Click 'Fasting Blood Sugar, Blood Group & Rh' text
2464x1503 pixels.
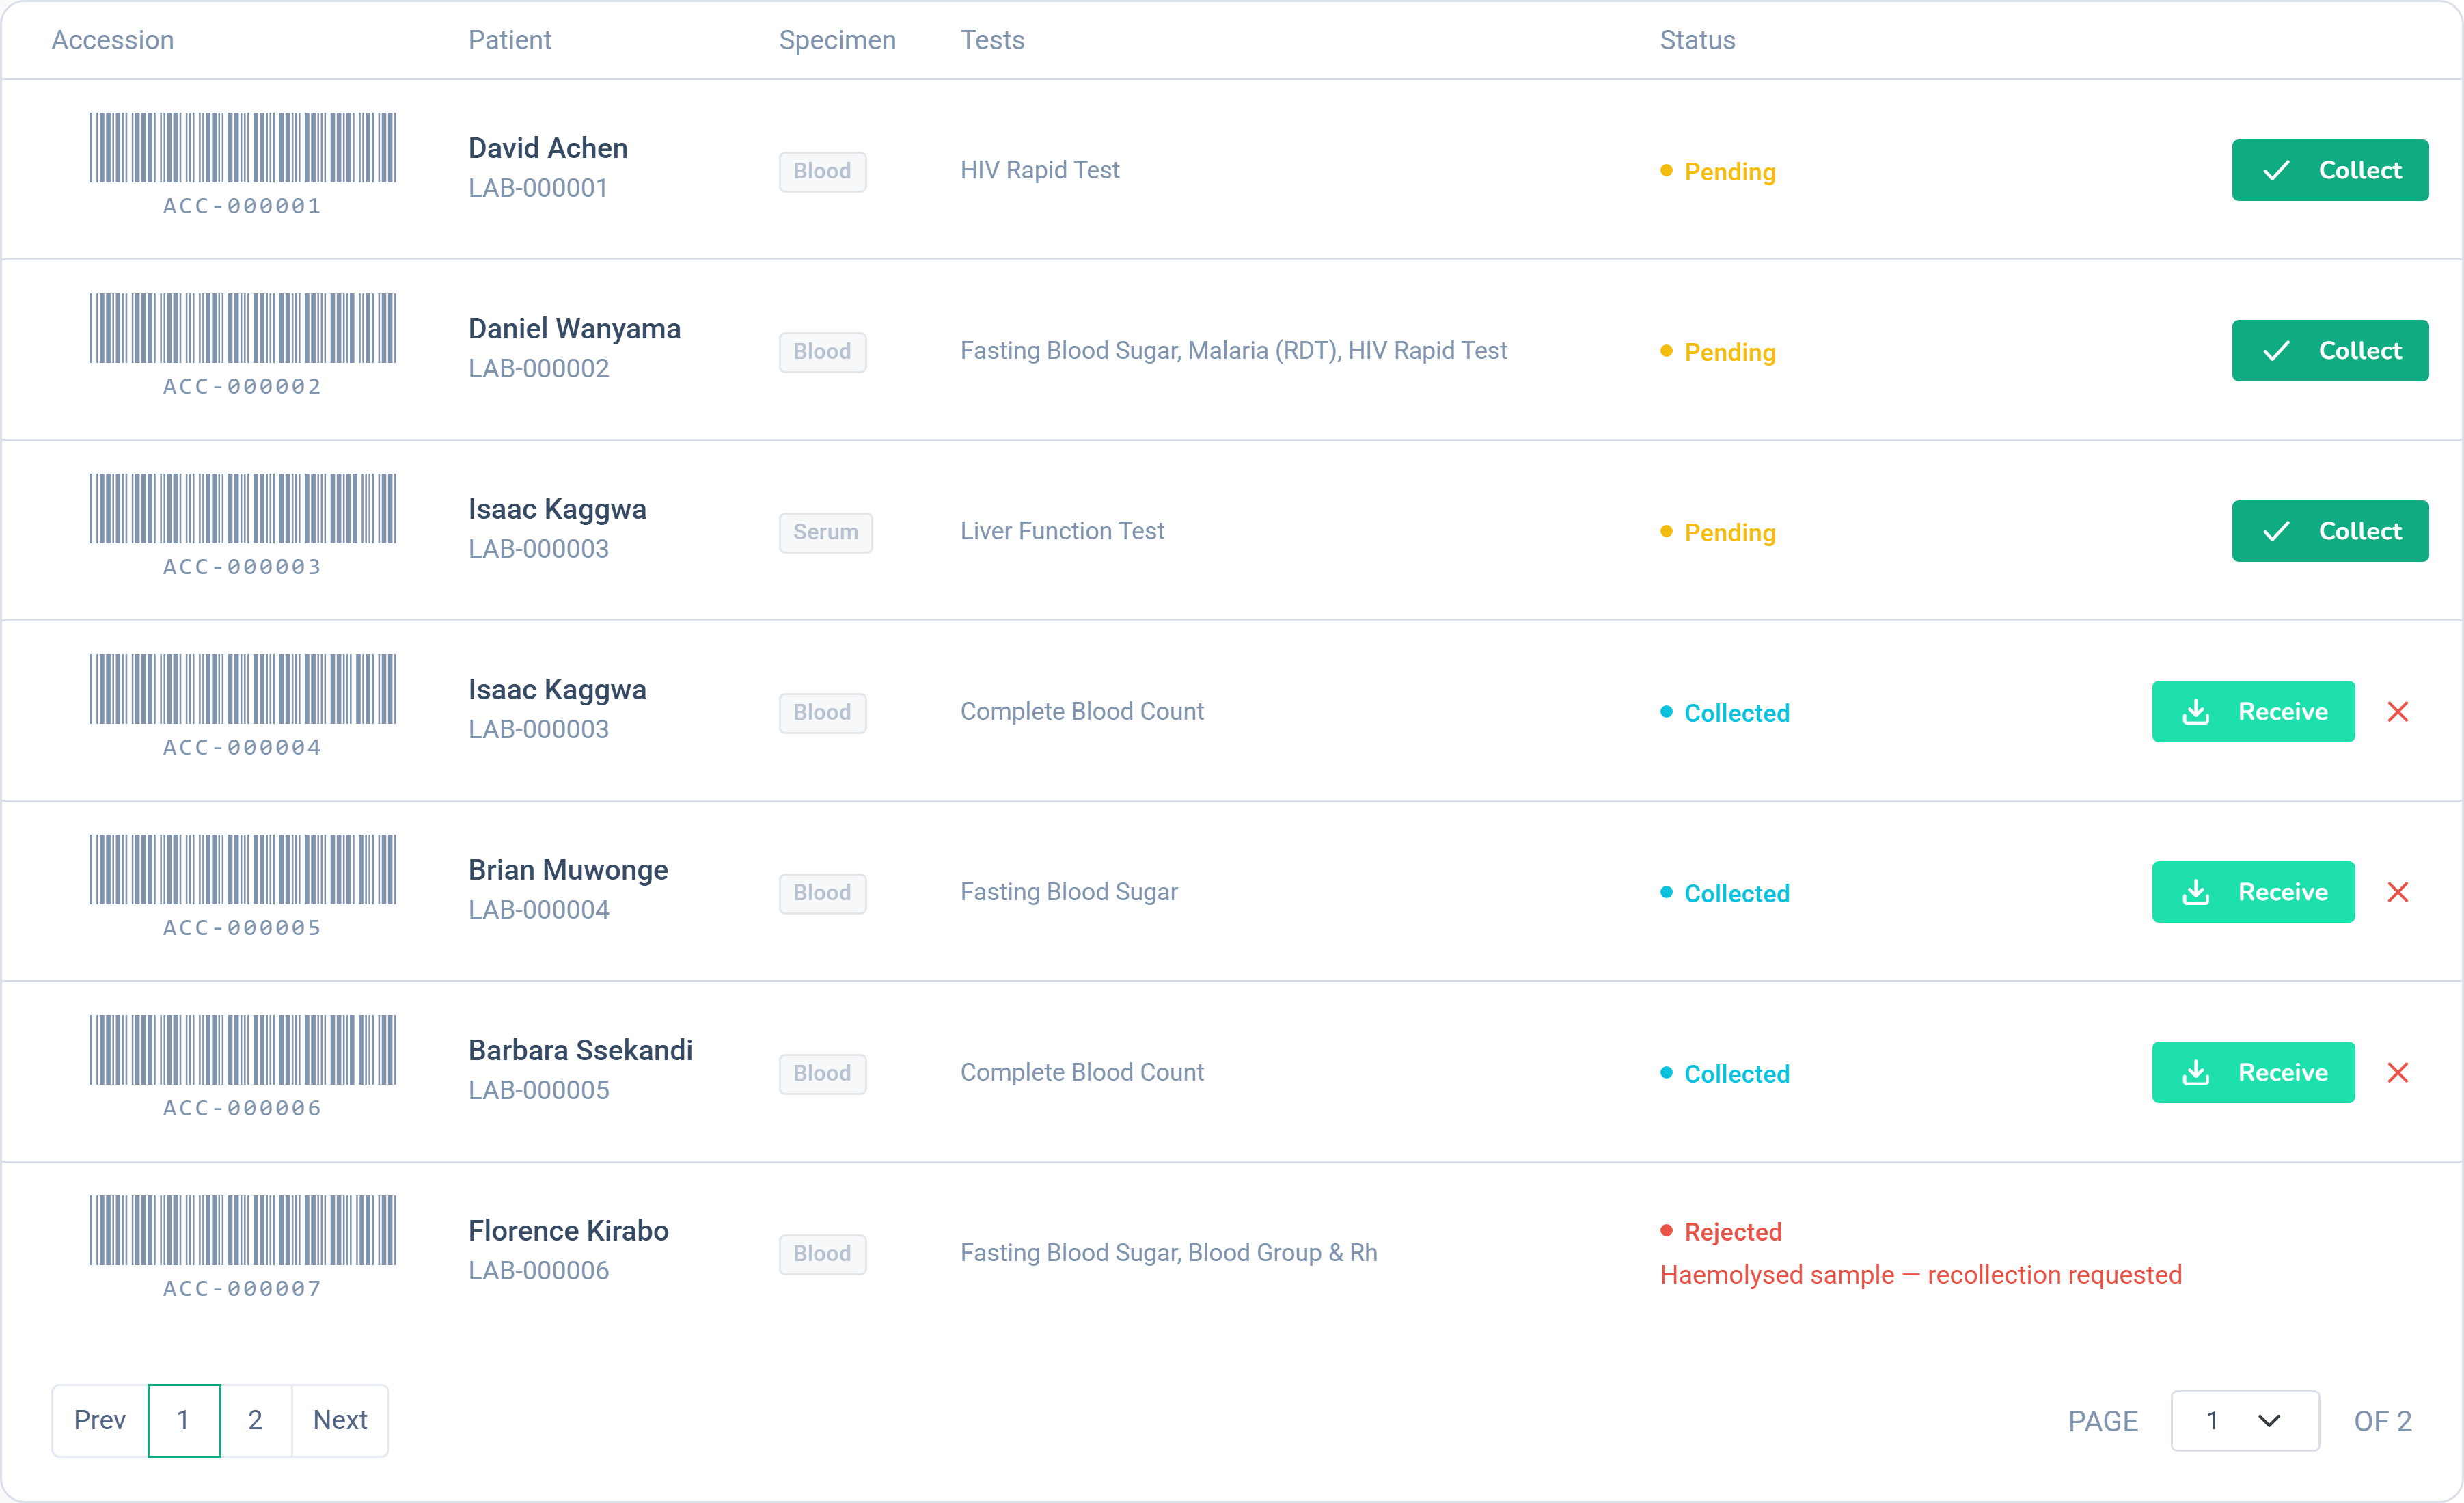tap(1168, 1253)
